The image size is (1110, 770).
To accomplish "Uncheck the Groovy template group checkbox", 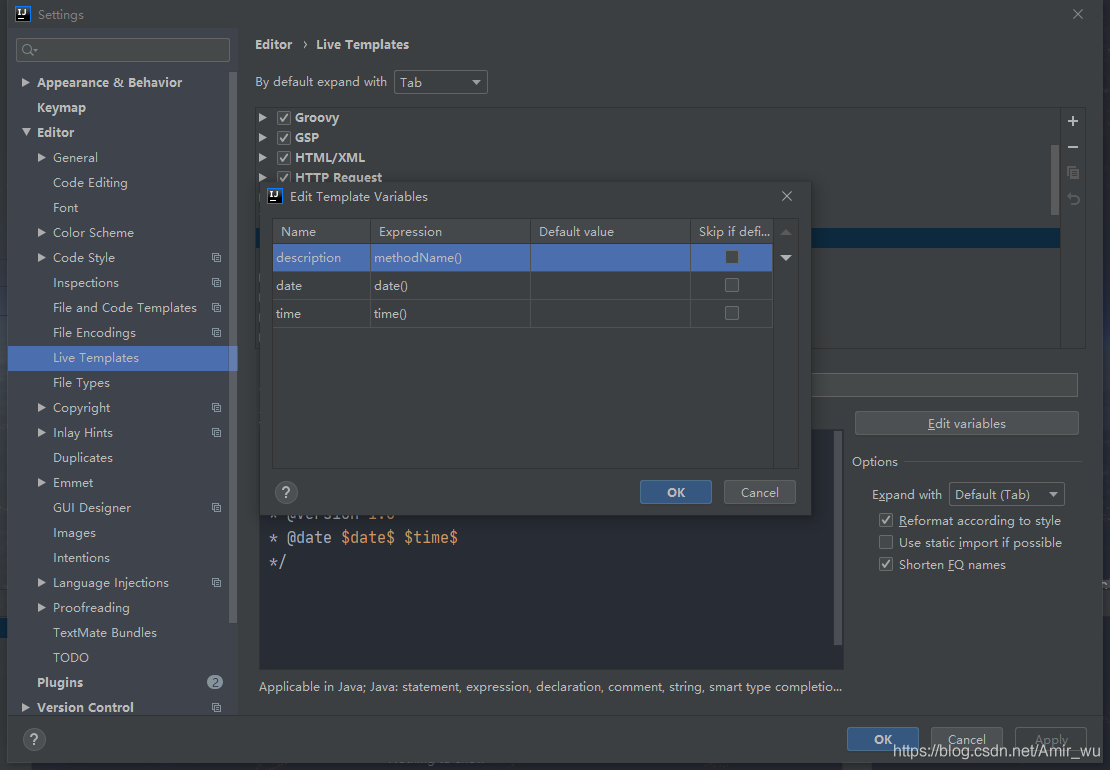I will click(x=283, y=117).
